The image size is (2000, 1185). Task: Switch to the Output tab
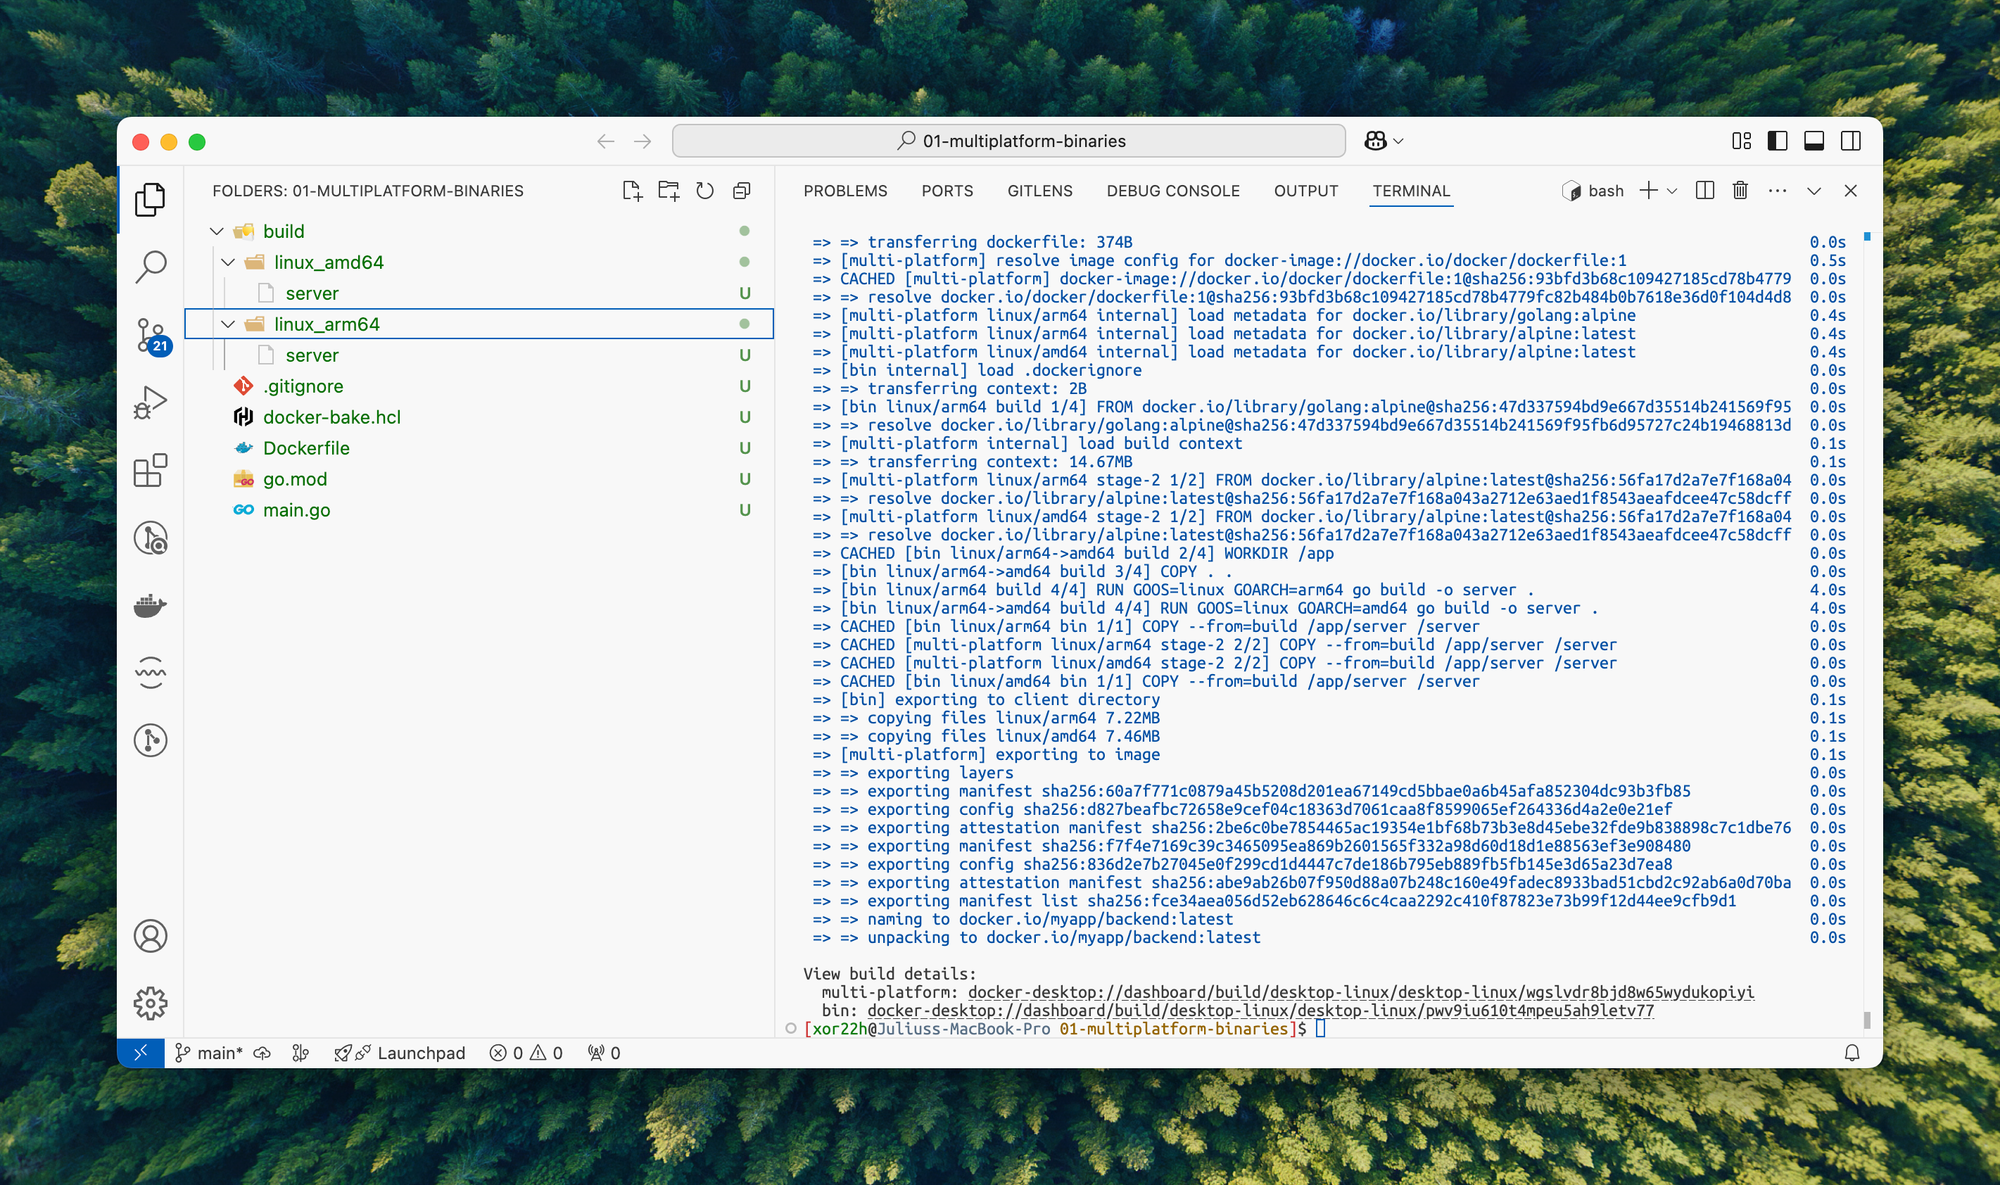pos(1306,191)
